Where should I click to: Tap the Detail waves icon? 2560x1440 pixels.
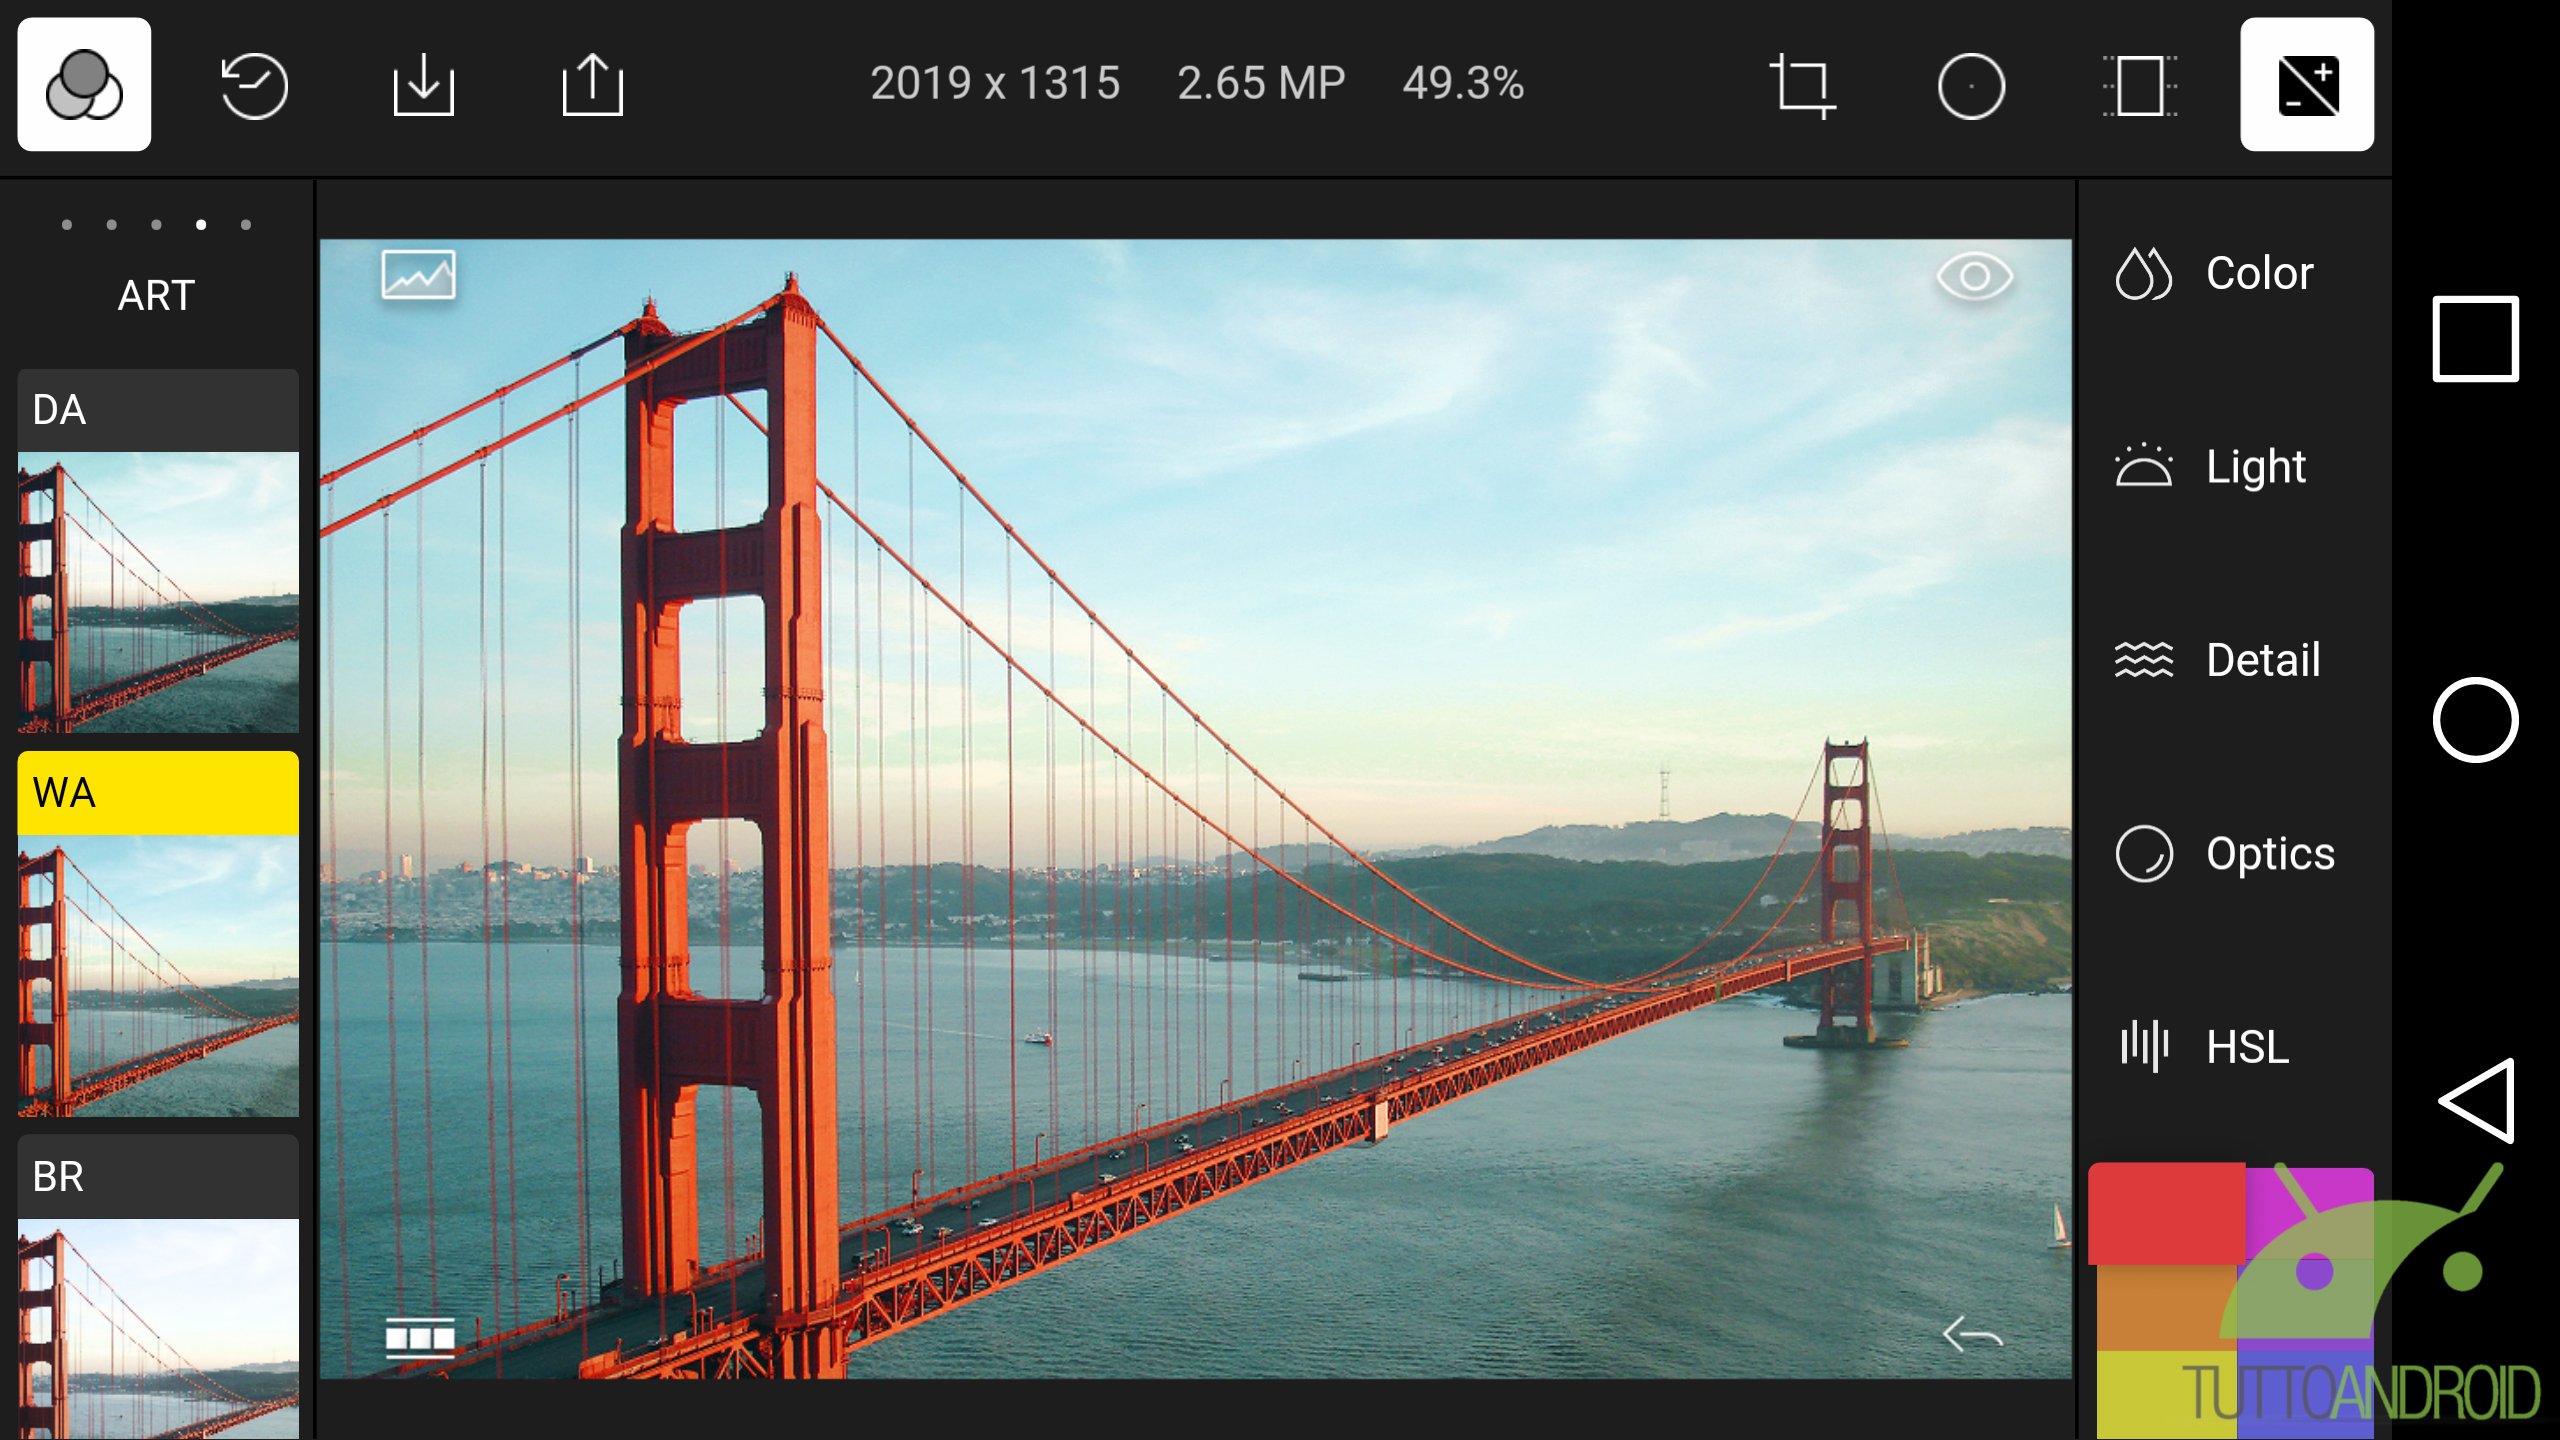click(x=2144, y=660)
